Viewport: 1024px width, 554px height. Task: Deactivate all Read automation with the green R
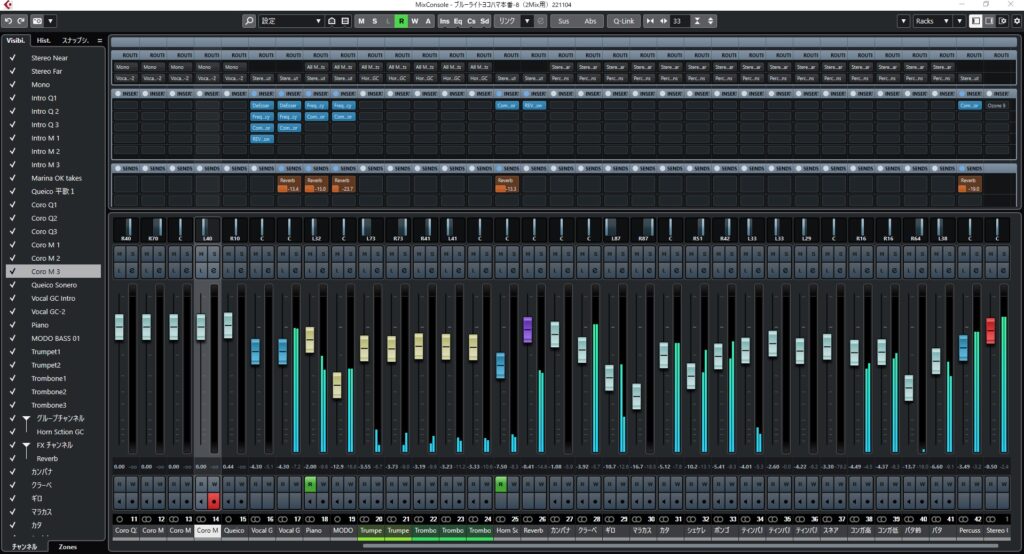tap(401, 20)
